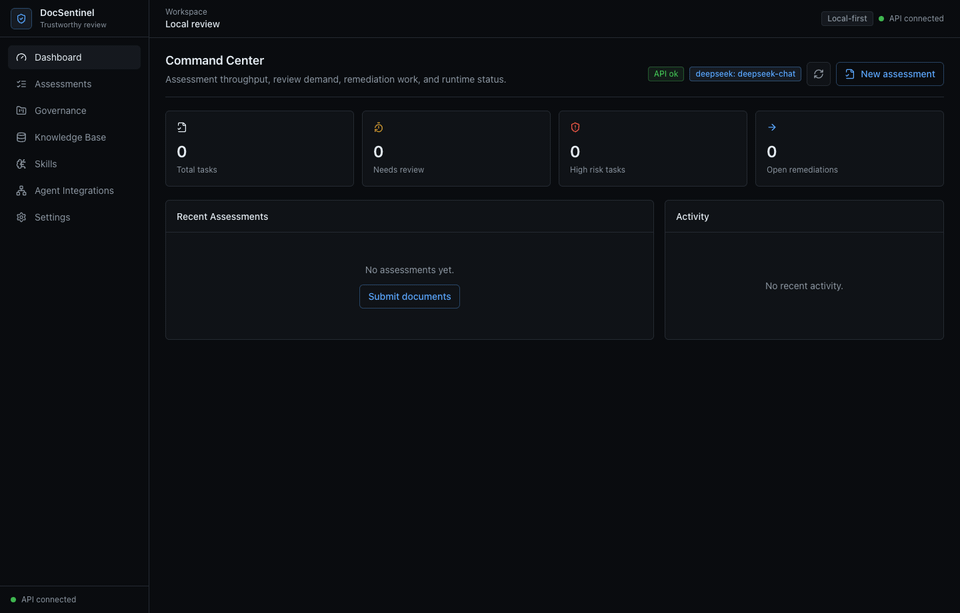Click the document icon on New assessment
This screenshot has height=613, width=960.
click(850, 74)
